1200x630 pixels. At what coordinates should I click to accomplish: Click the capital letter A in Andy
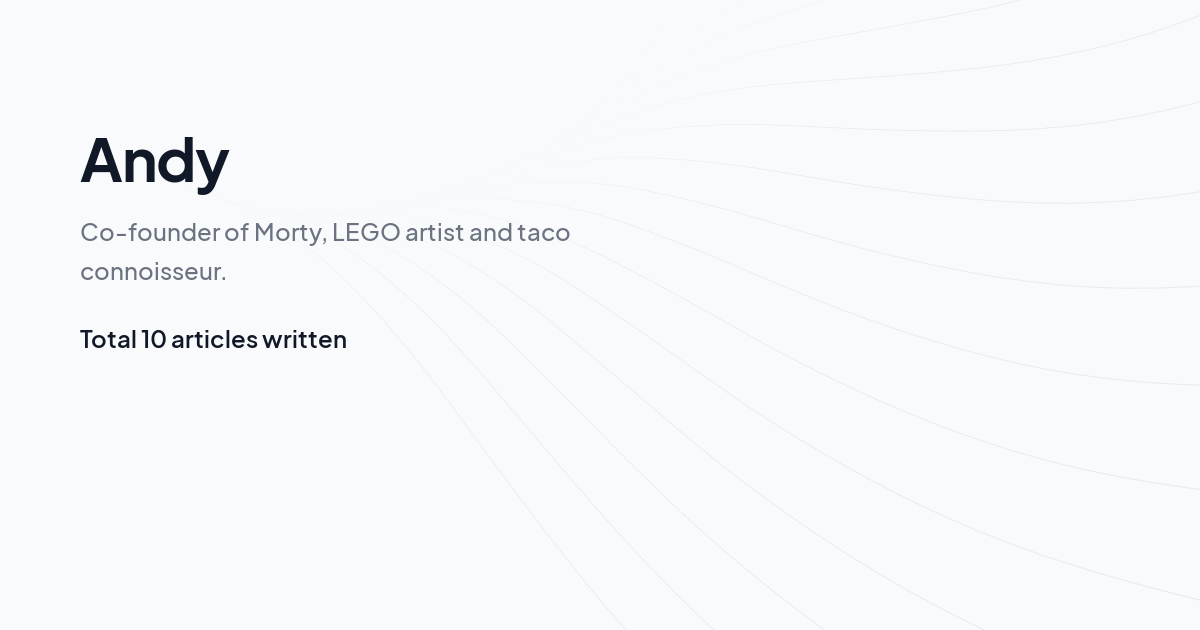101,160
